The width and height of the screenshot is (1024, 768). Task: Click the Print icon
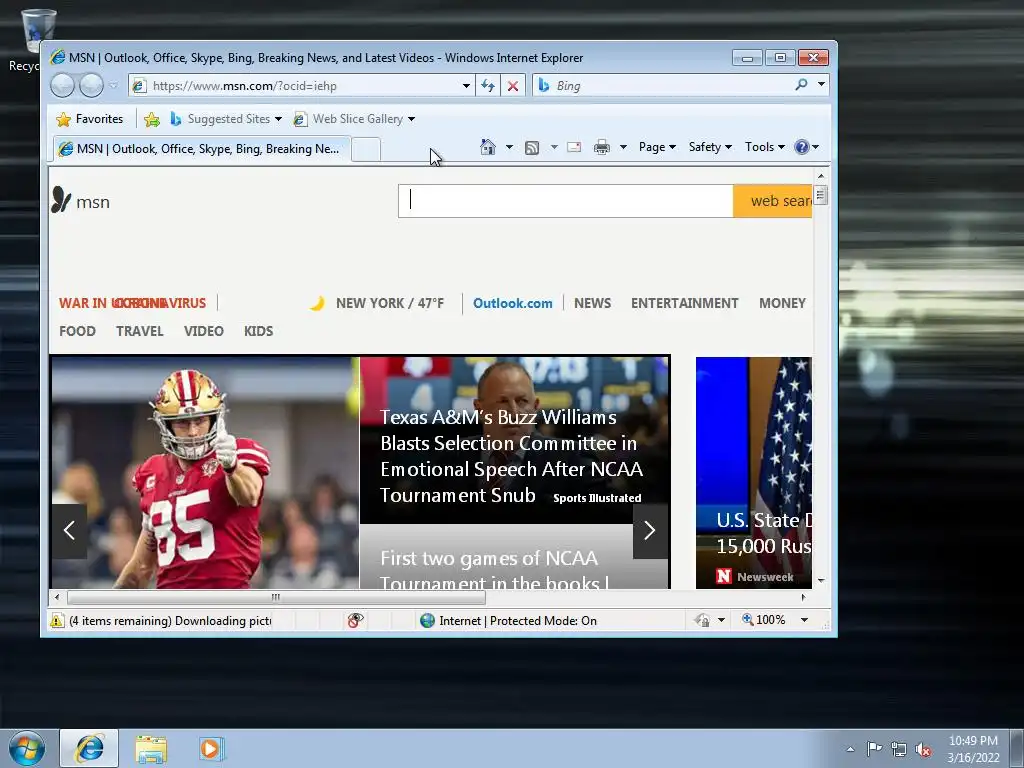[x=601, y=147]
